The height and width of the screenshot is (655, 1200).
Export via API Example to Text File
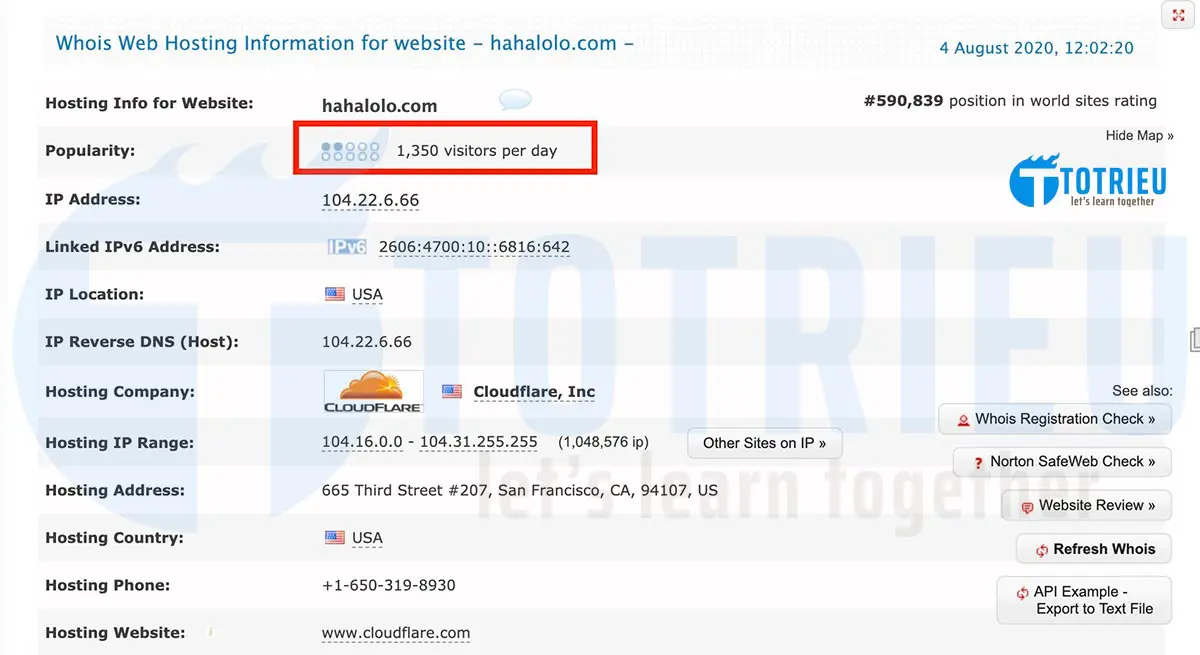pos(1084,599)
